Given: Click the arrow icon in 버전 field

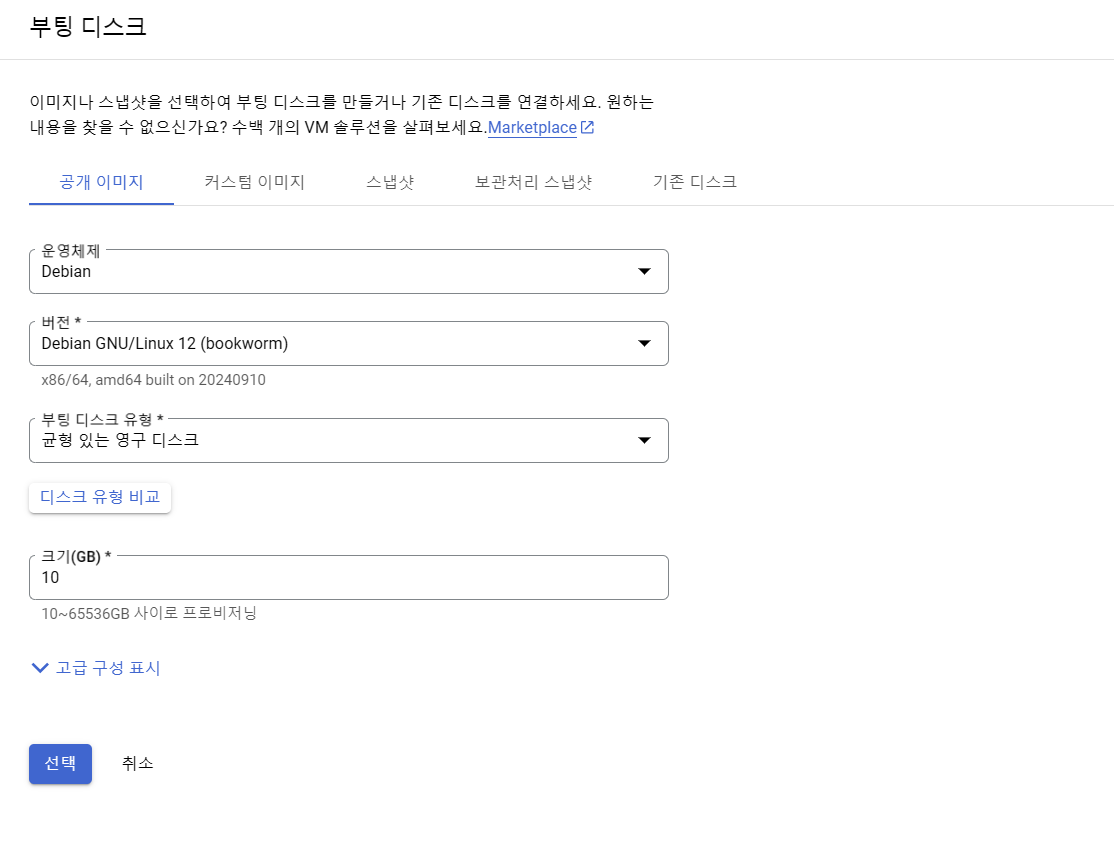Looking at the screenshot, I should 644,344.
